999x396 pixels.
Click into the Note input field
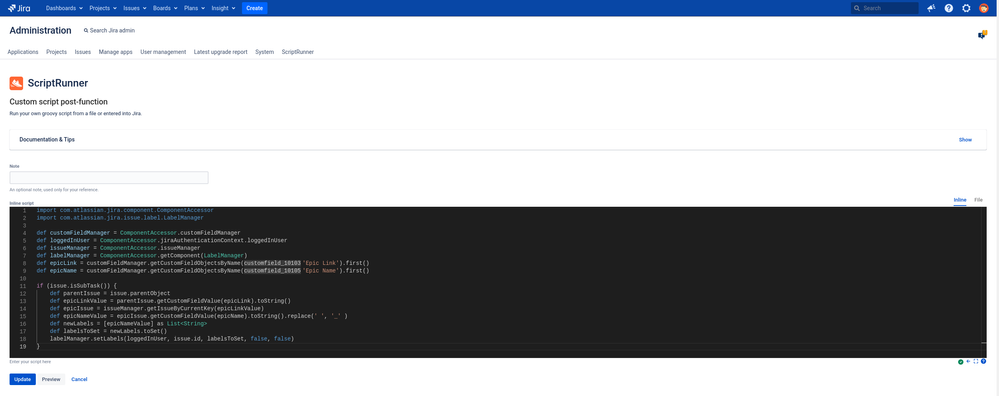point(109,178)
